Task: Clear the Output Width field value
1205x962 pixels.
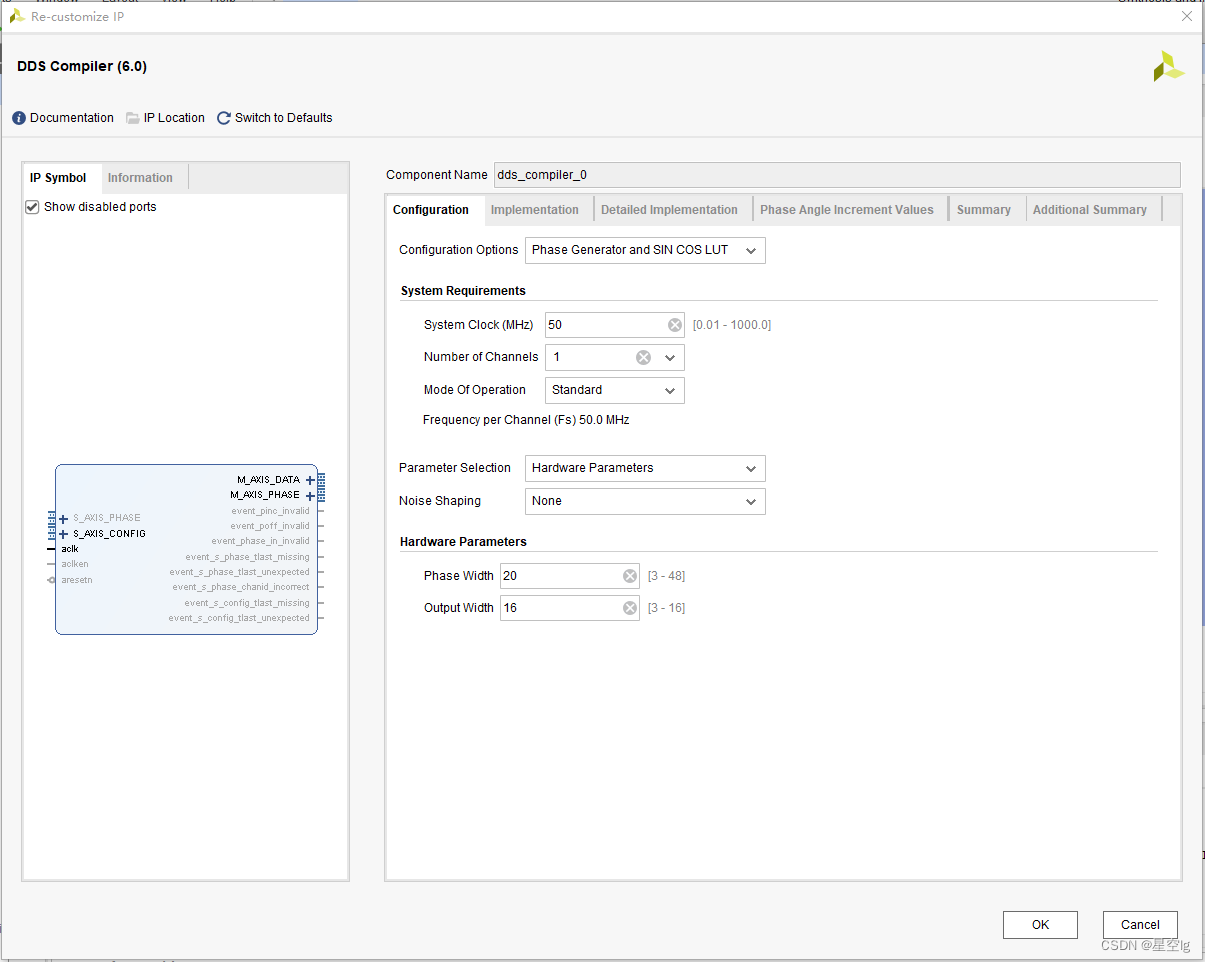Action: pos(630,608)
